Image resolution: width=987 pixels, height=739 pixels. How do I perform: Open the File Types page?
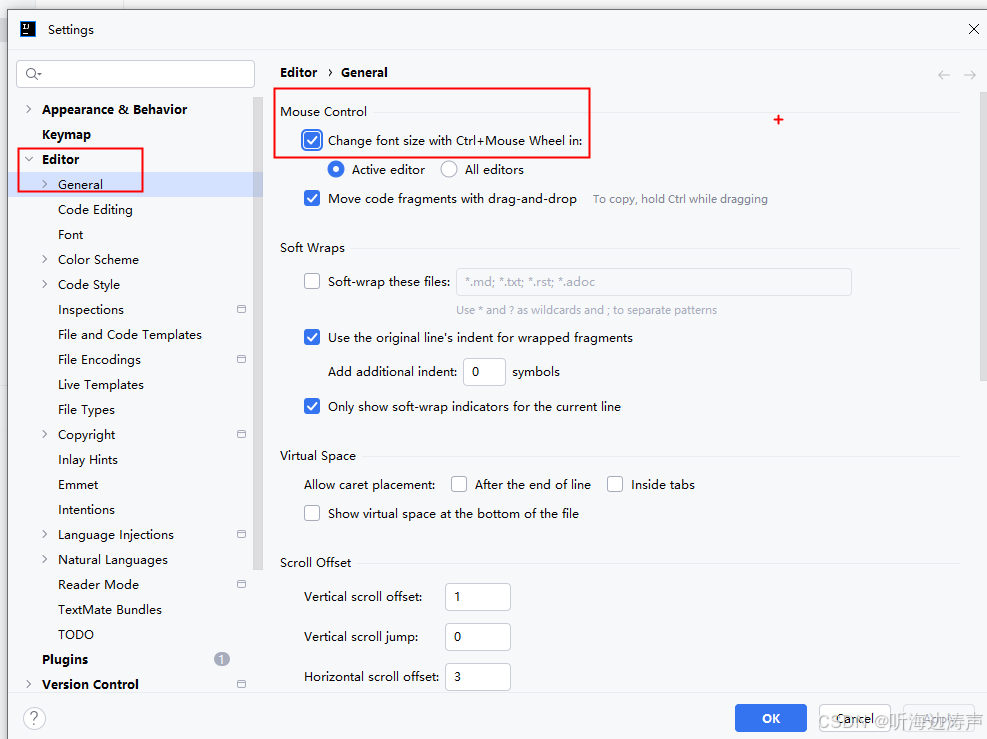pyautogui.click(x=86, y=410)
